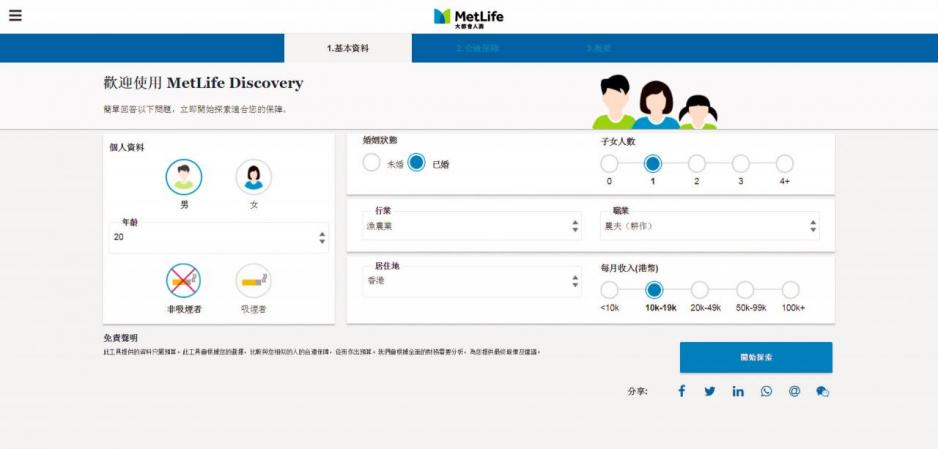Screen dimensions: 938x449
Task: Set number of children to 3
Action: click(x=741, y=163)
